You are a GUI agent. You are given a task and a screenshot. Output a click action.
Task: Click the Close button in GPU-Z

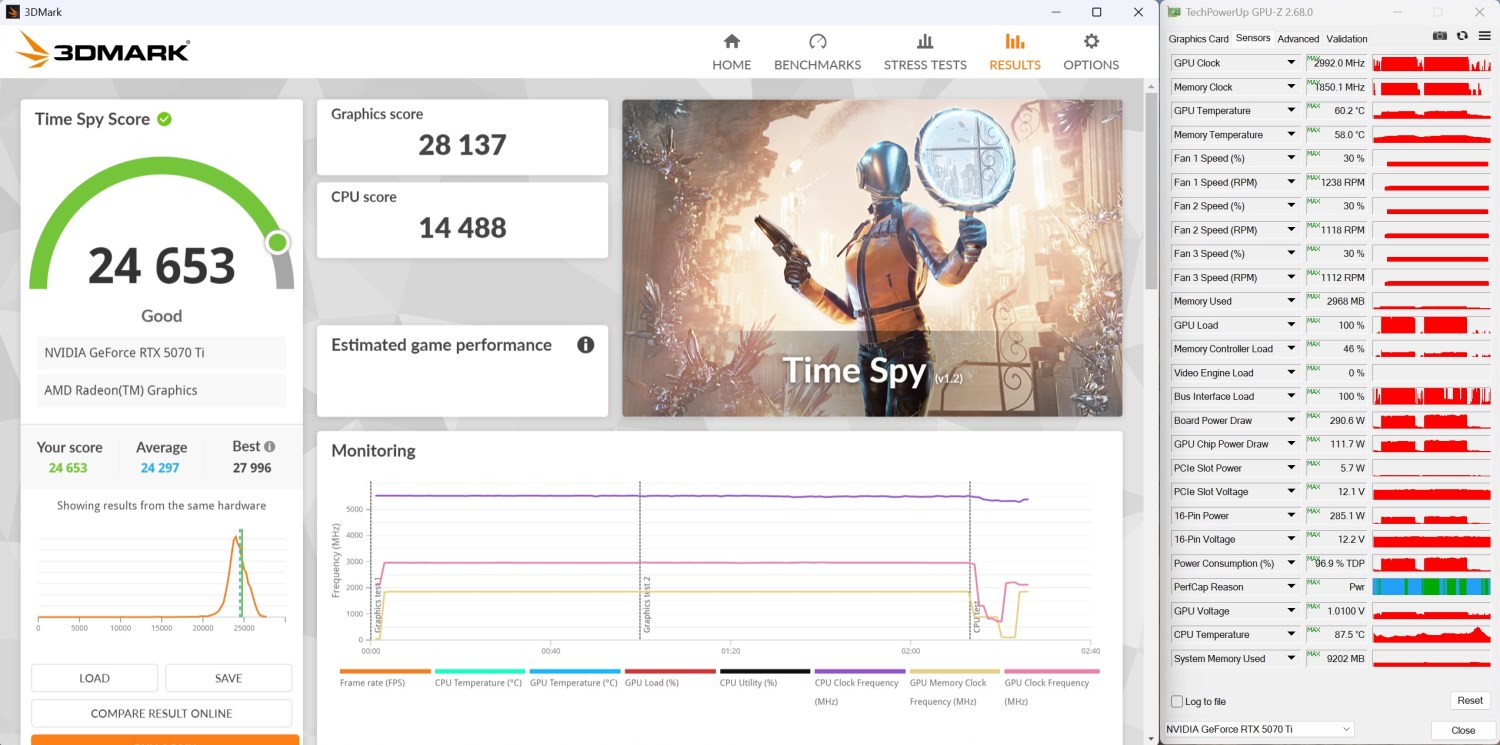1463,730
